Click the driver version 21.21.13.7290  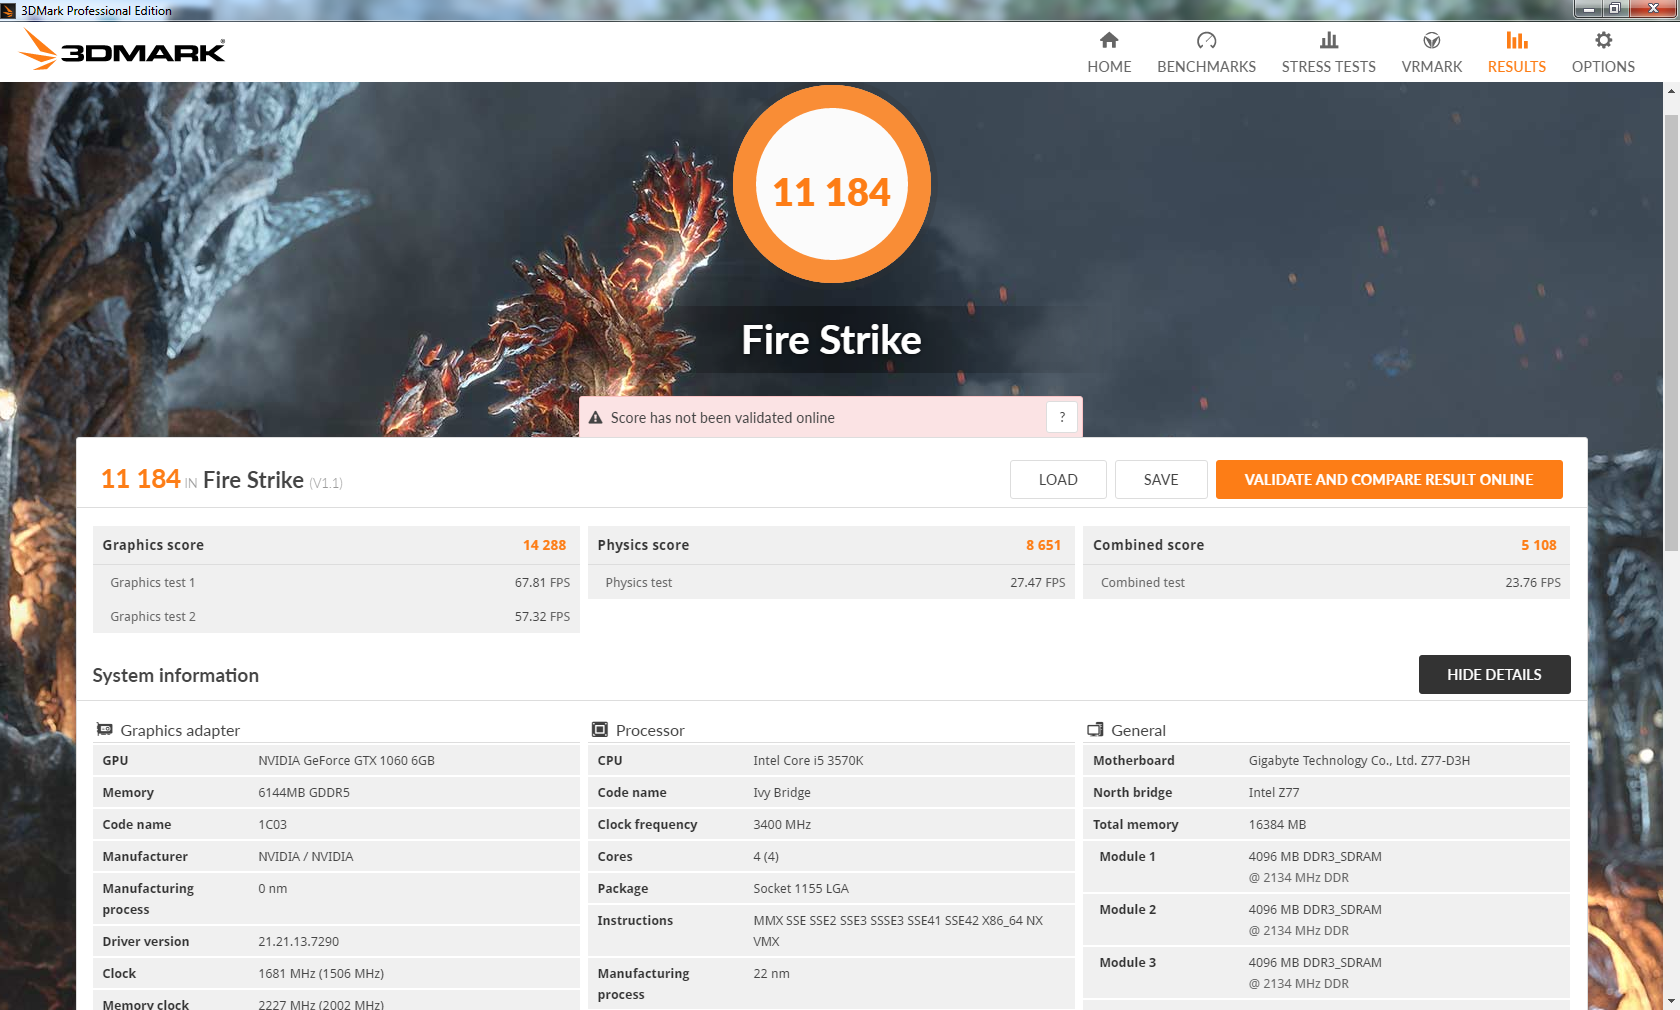point(298,941)
